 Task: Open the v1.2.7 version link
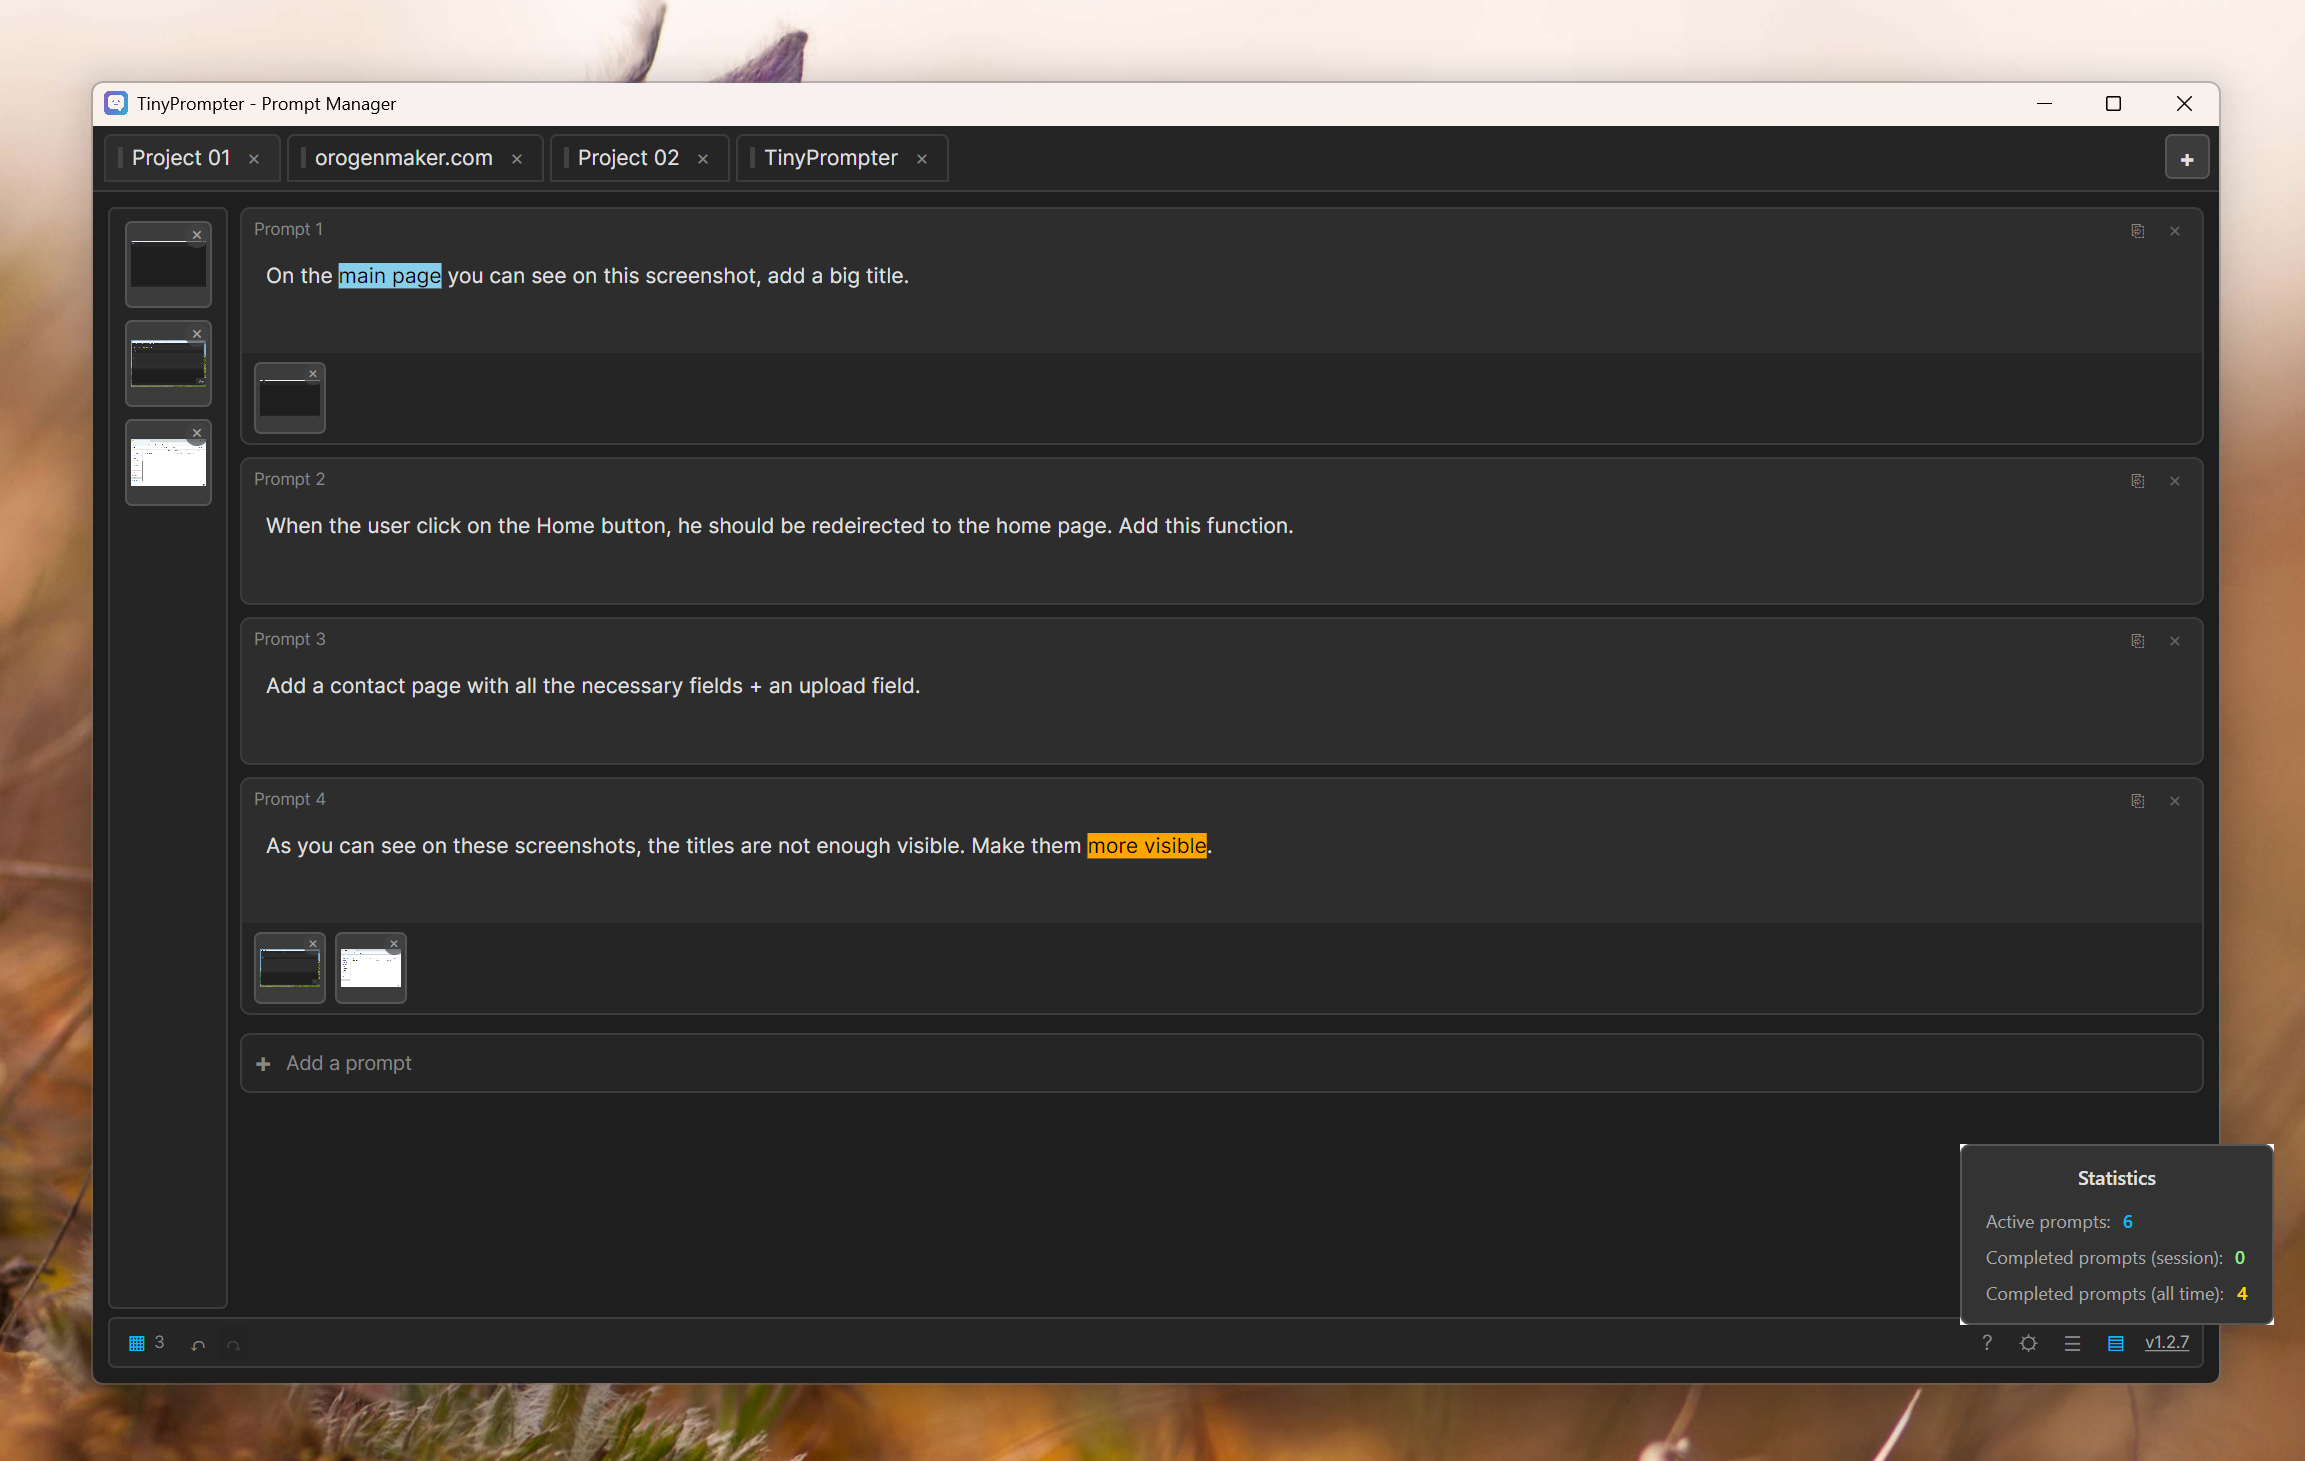[2166, 1342]
